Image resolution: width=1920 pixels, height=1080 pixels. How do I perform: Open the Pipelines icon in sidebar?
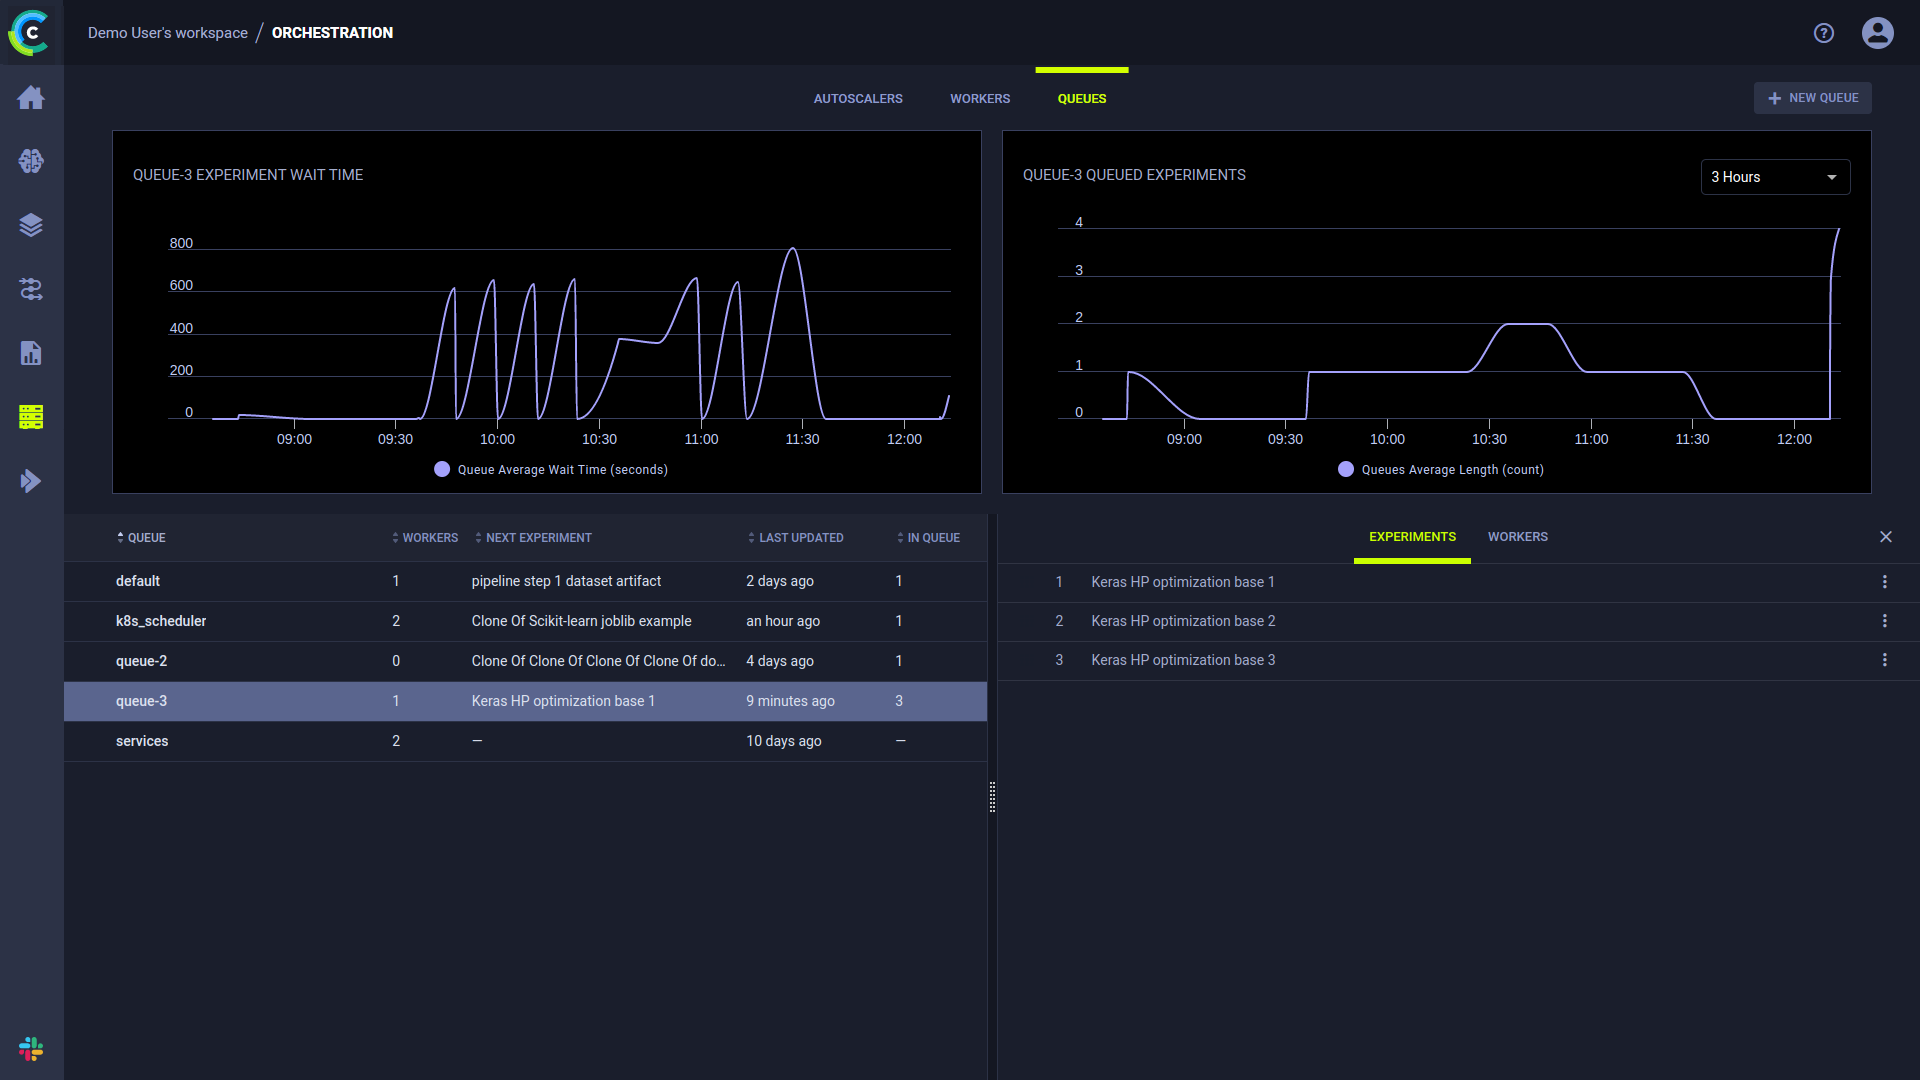click(31, 289)
